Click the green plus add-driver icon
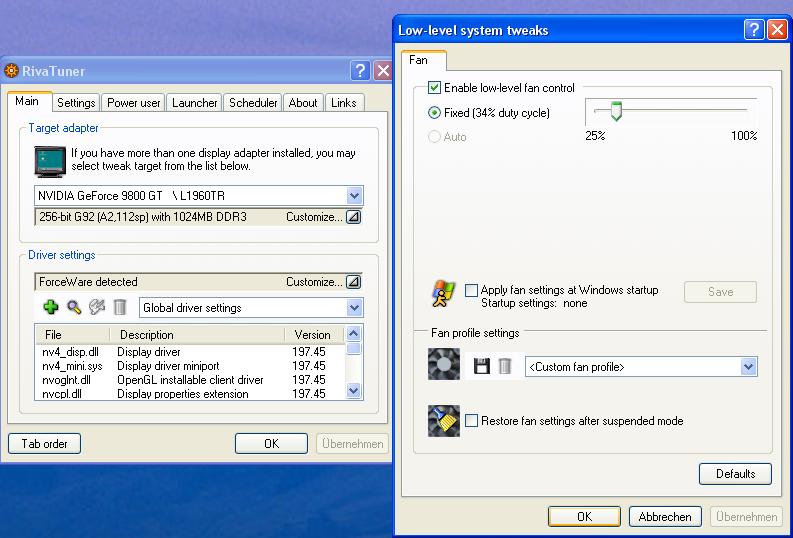 [x=51, y=307]
